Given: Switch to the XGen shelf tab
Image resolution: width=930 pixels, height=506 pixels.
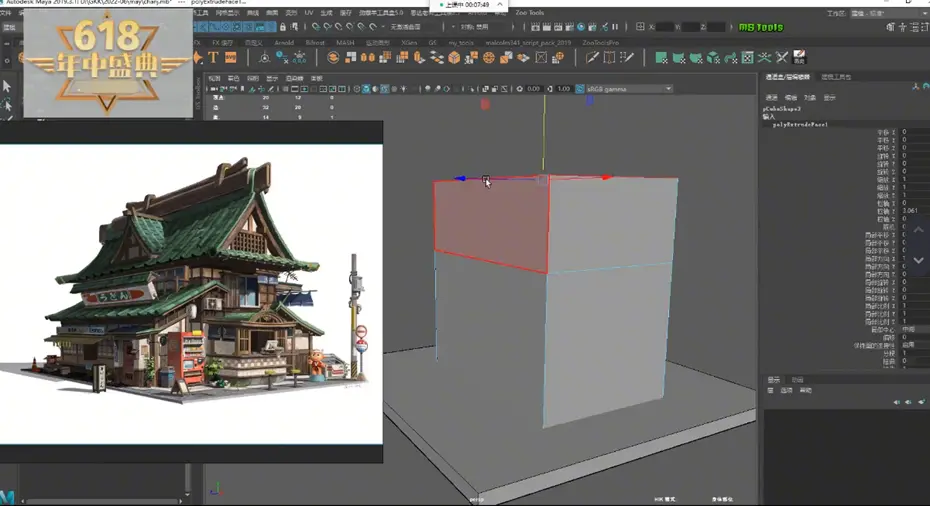Looking at the screenshot, I should 409,43.
